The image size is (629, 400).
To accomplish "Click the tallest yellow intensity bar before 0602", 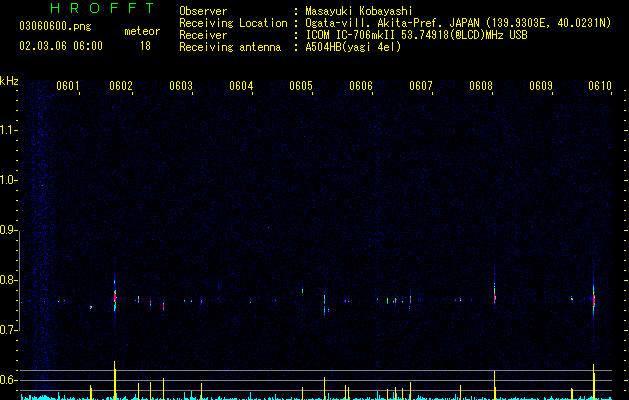I will pos(115,380).
